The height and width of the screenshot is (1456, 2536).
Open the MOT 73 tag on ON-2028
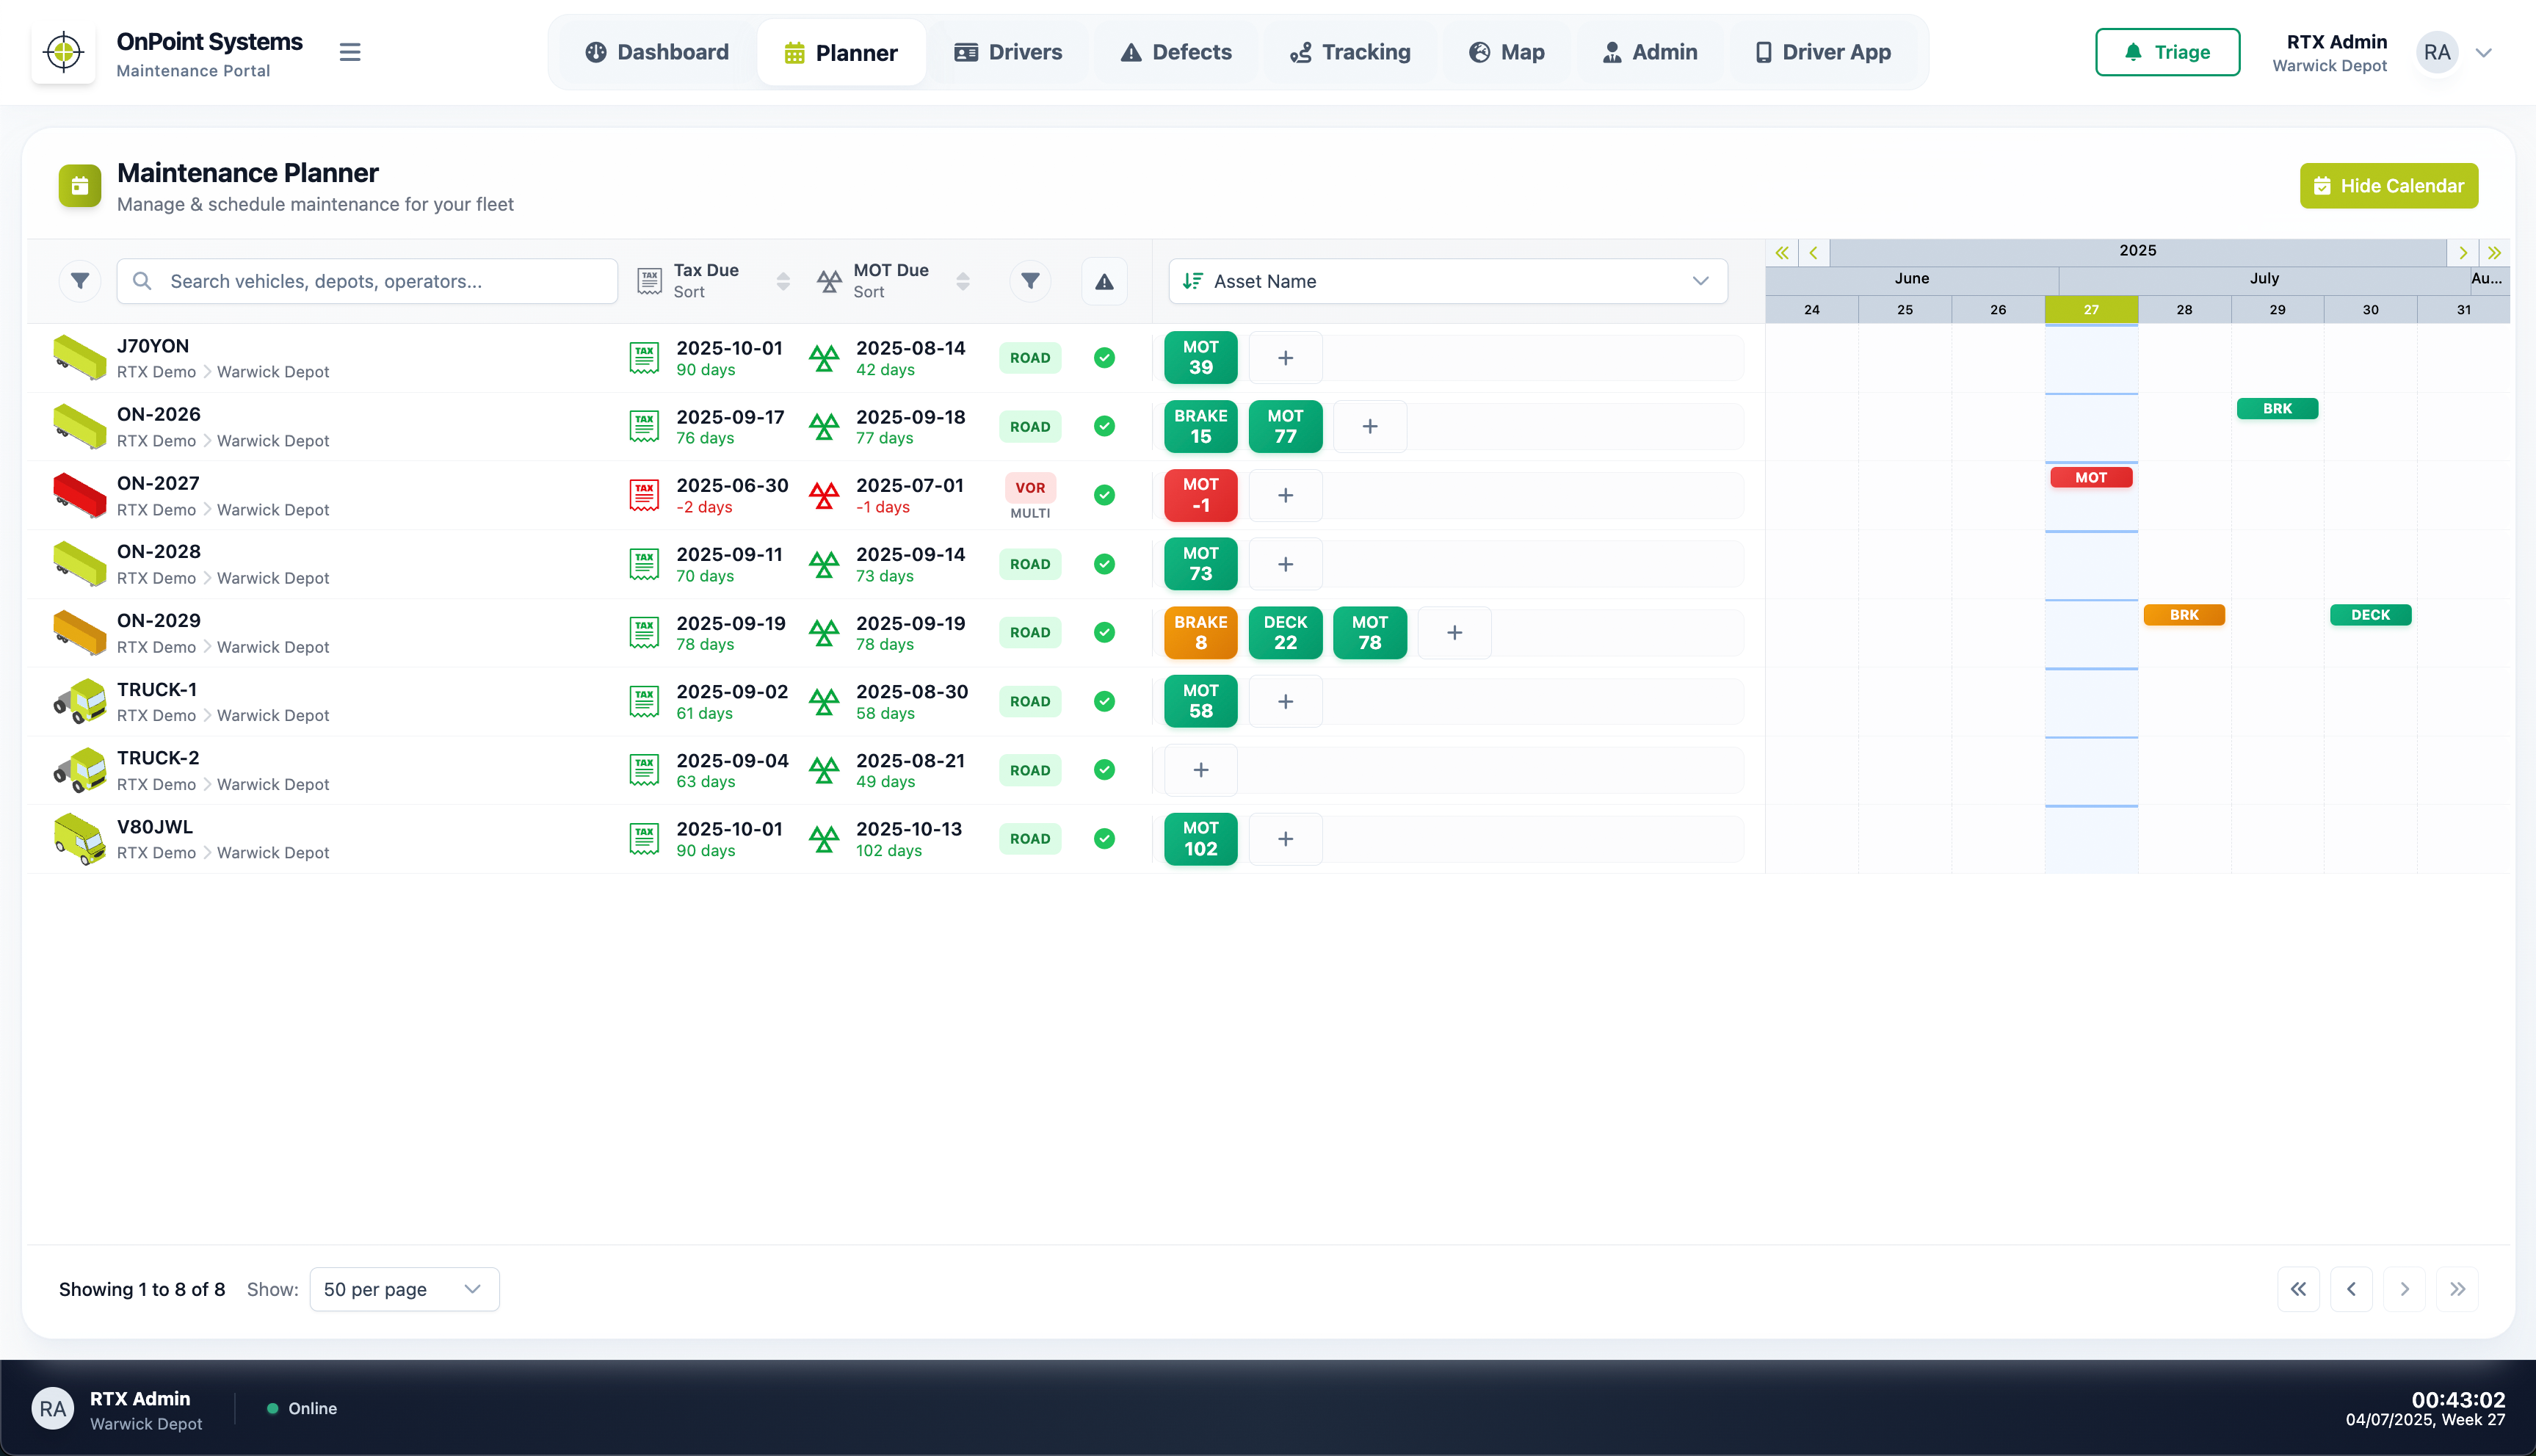click(x=1200, y=563)
